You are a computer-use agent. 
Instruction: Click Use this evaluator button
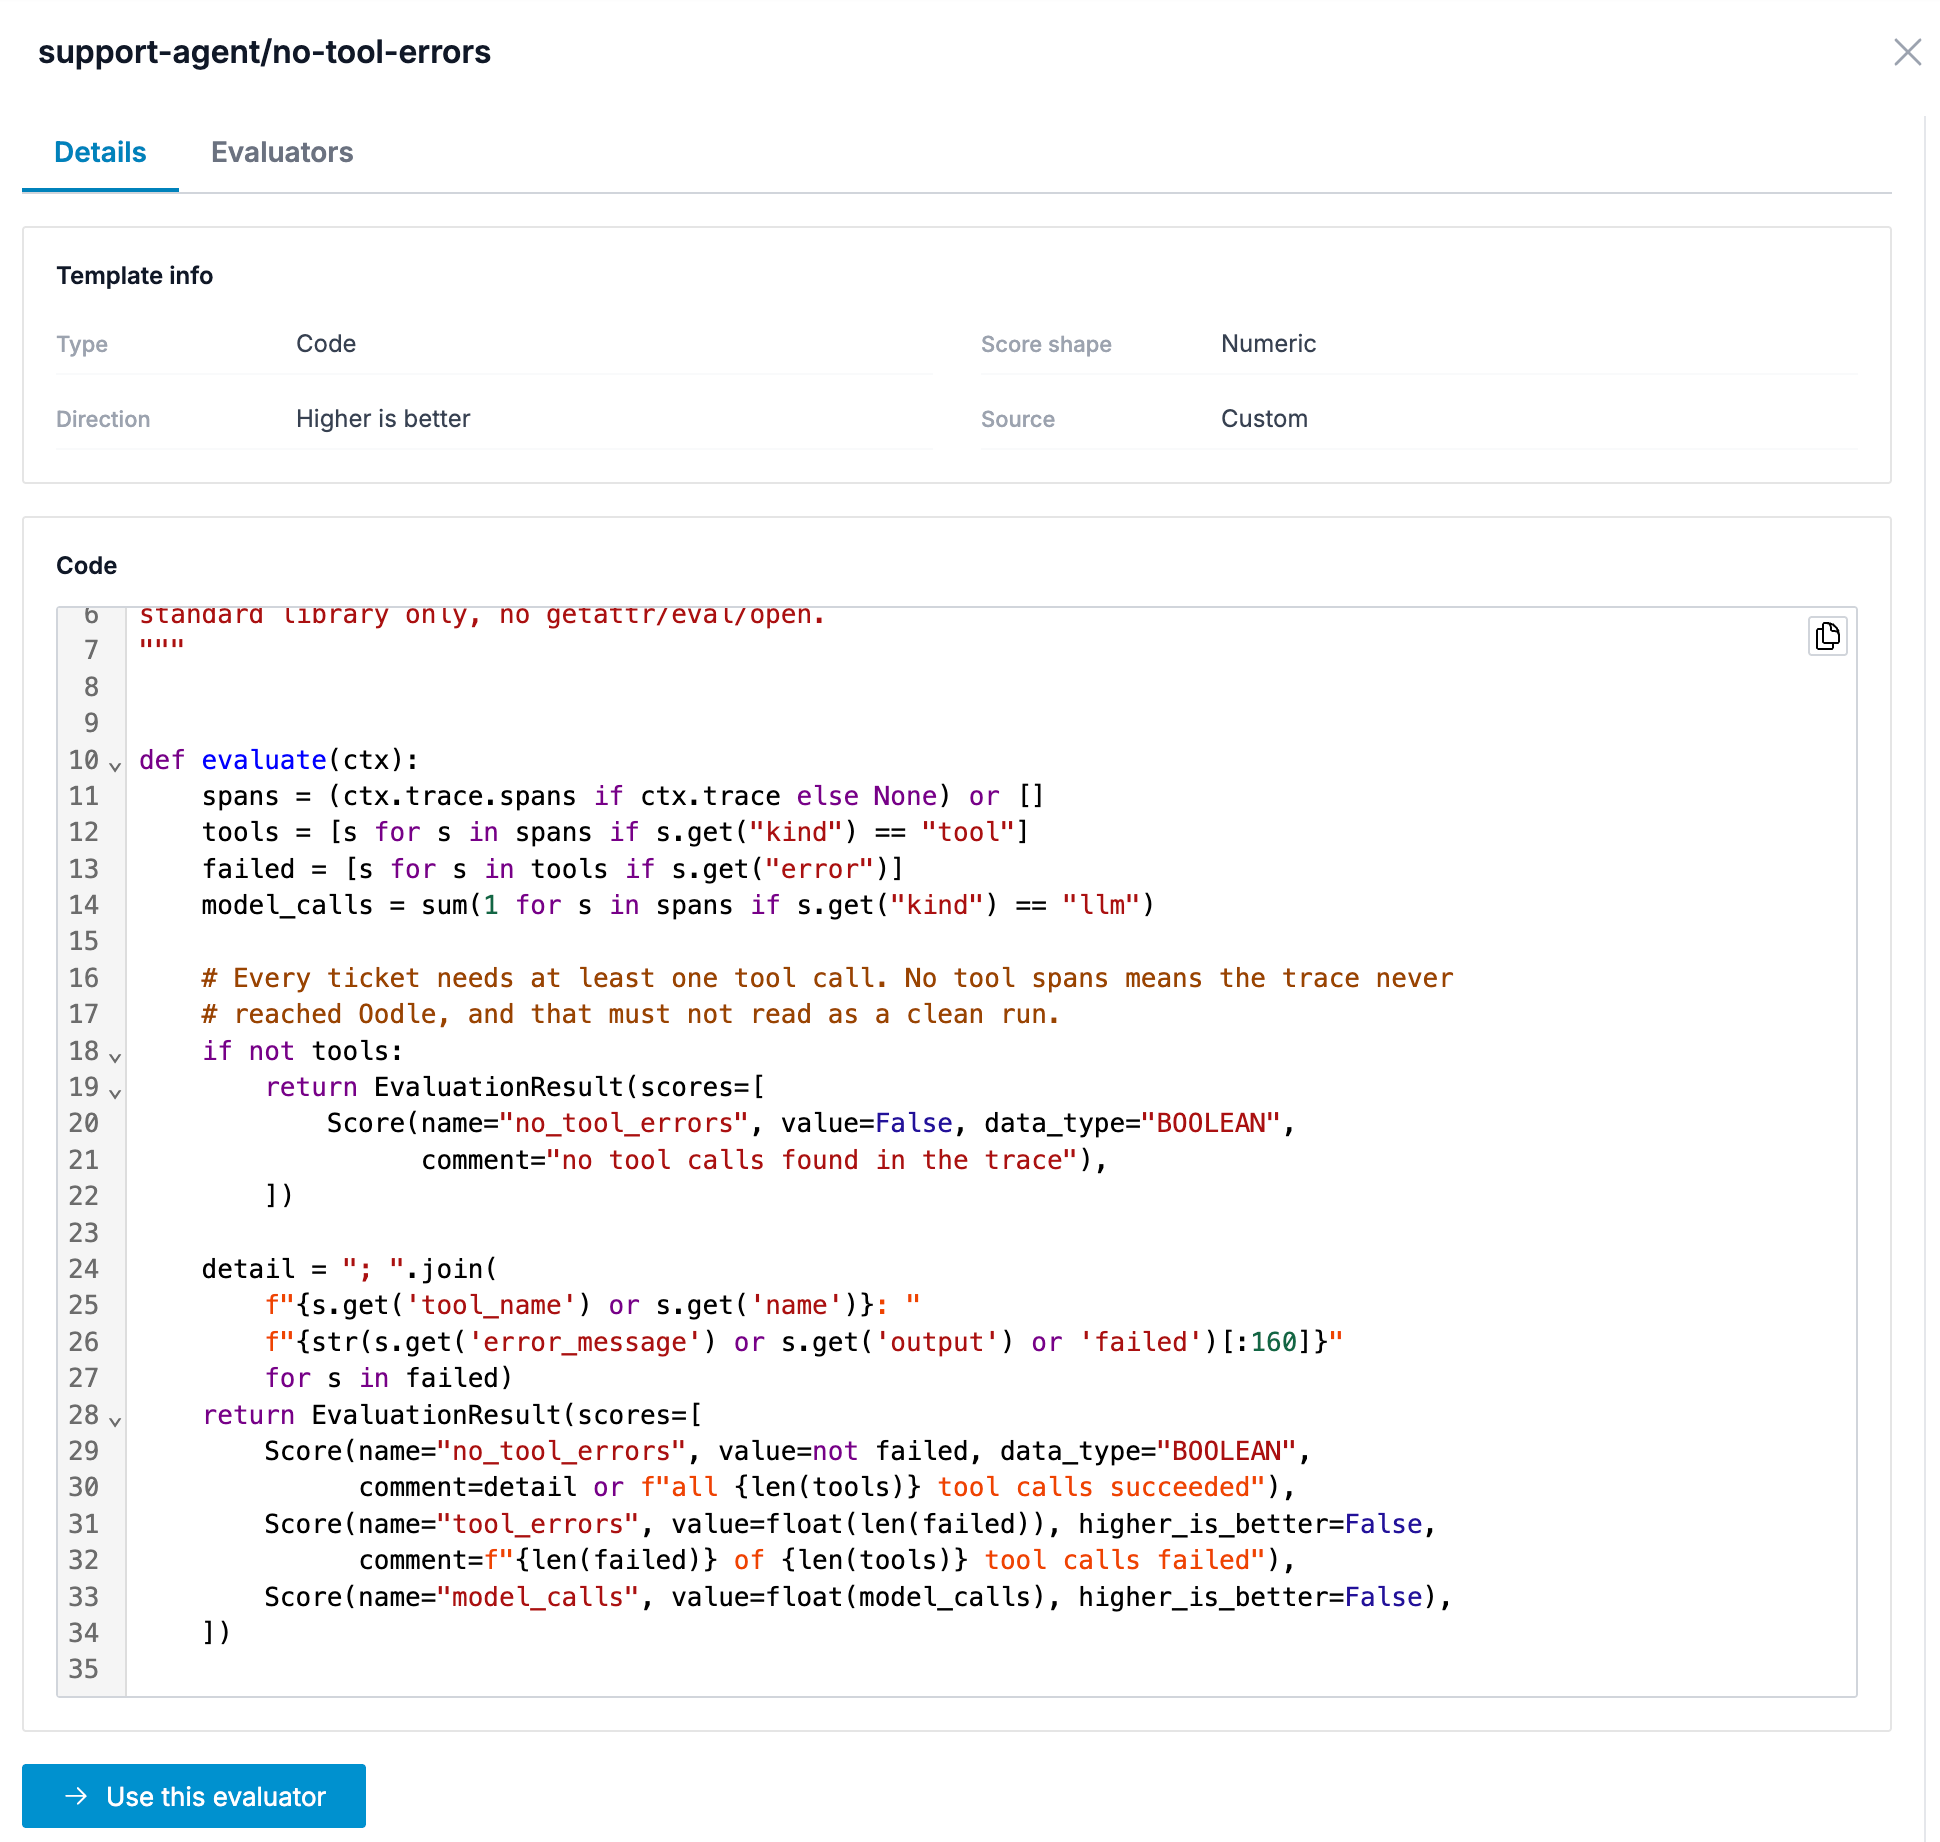tap(194, 1796)
